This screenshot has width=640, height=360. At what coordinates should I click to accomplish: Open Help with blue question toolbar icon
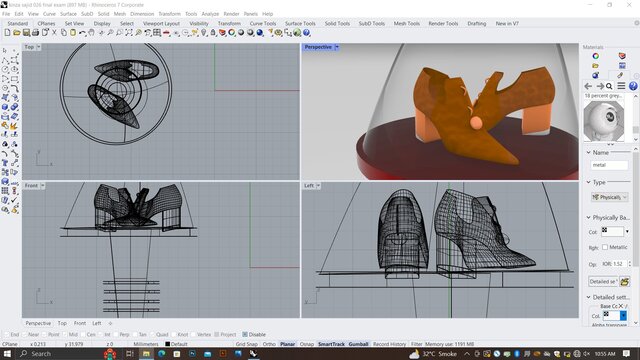point(307,33)
